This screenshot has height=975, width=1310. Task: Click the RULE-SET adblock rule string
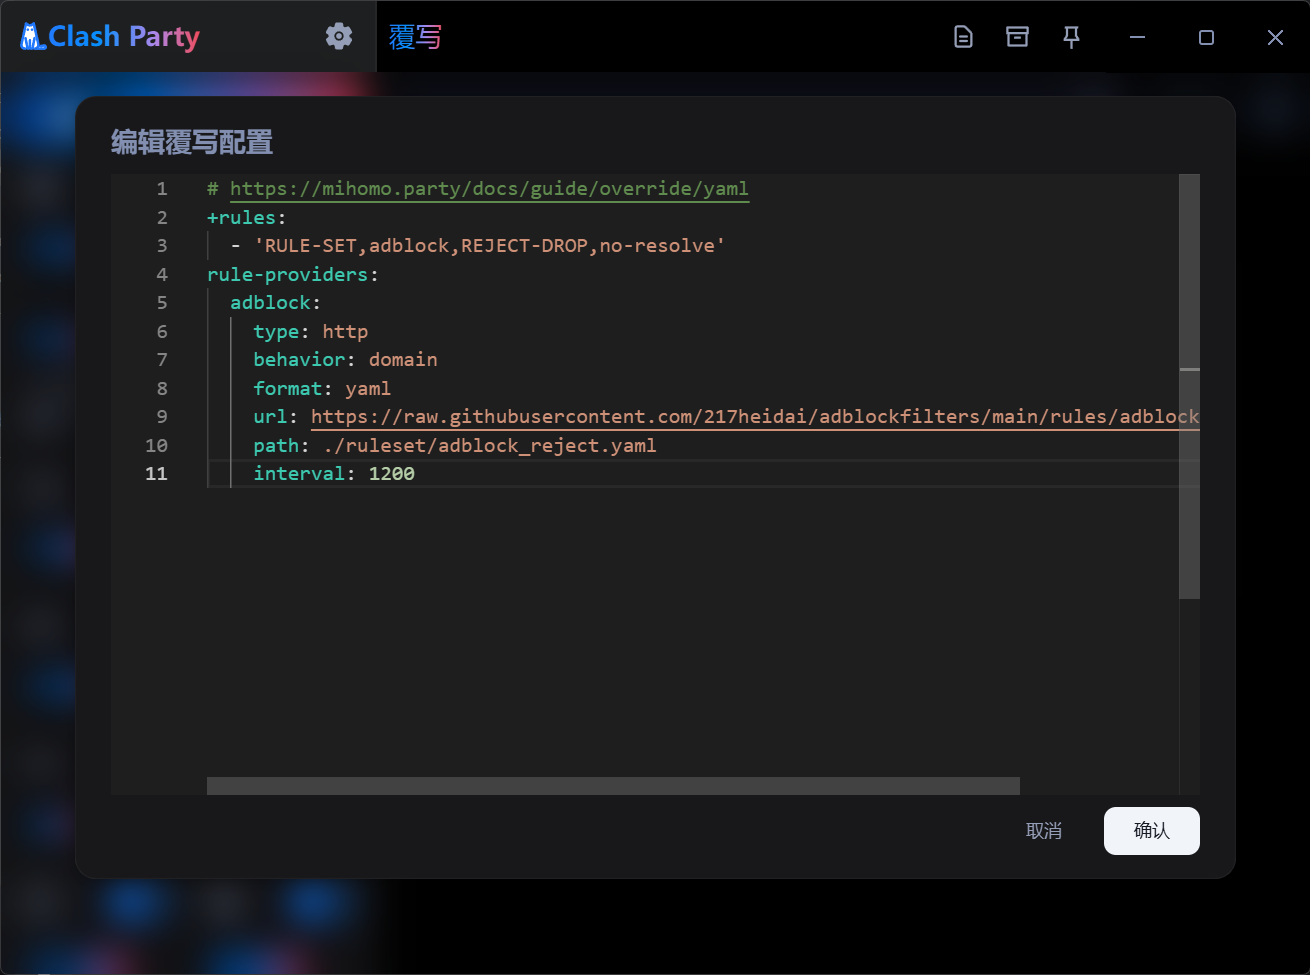coord(490,246)
